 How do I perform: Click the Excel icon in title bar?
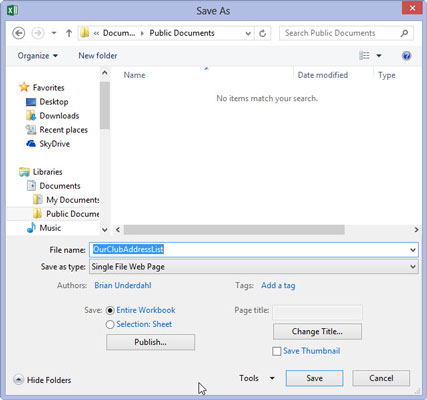coord(12,10)
